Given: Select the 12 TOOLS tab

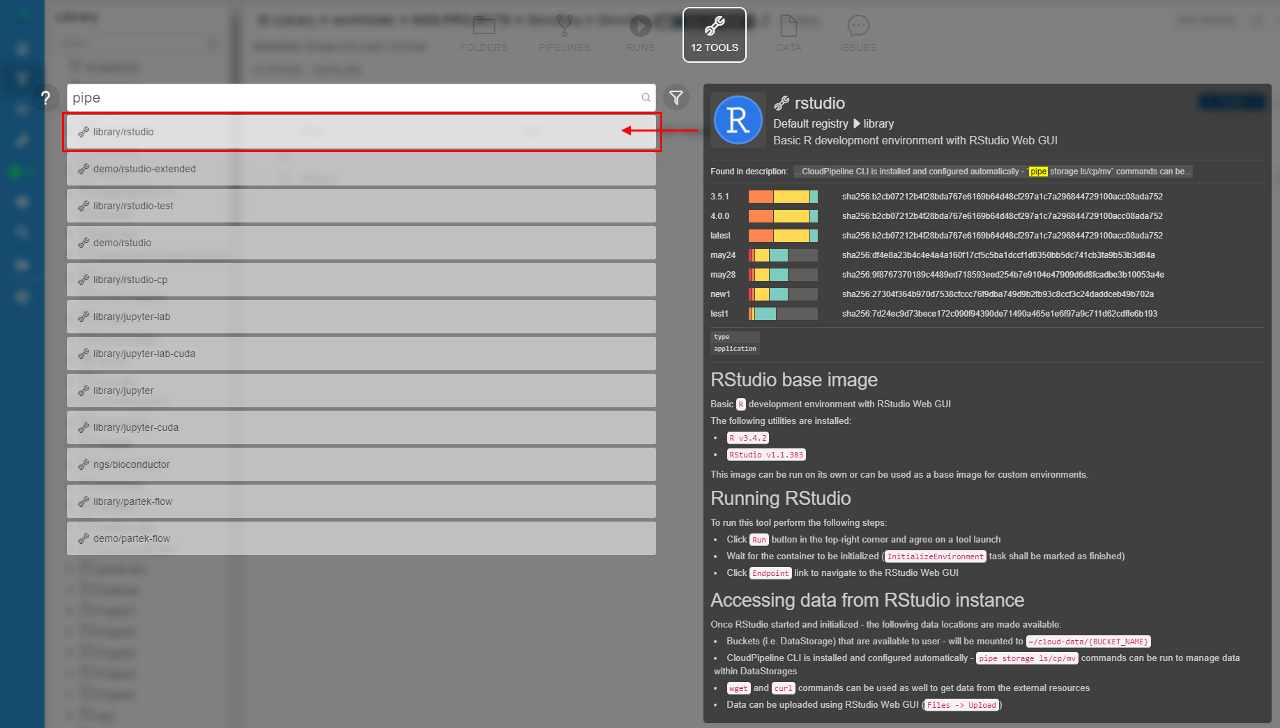Looking at the screenshot, I should click(714, 34).
